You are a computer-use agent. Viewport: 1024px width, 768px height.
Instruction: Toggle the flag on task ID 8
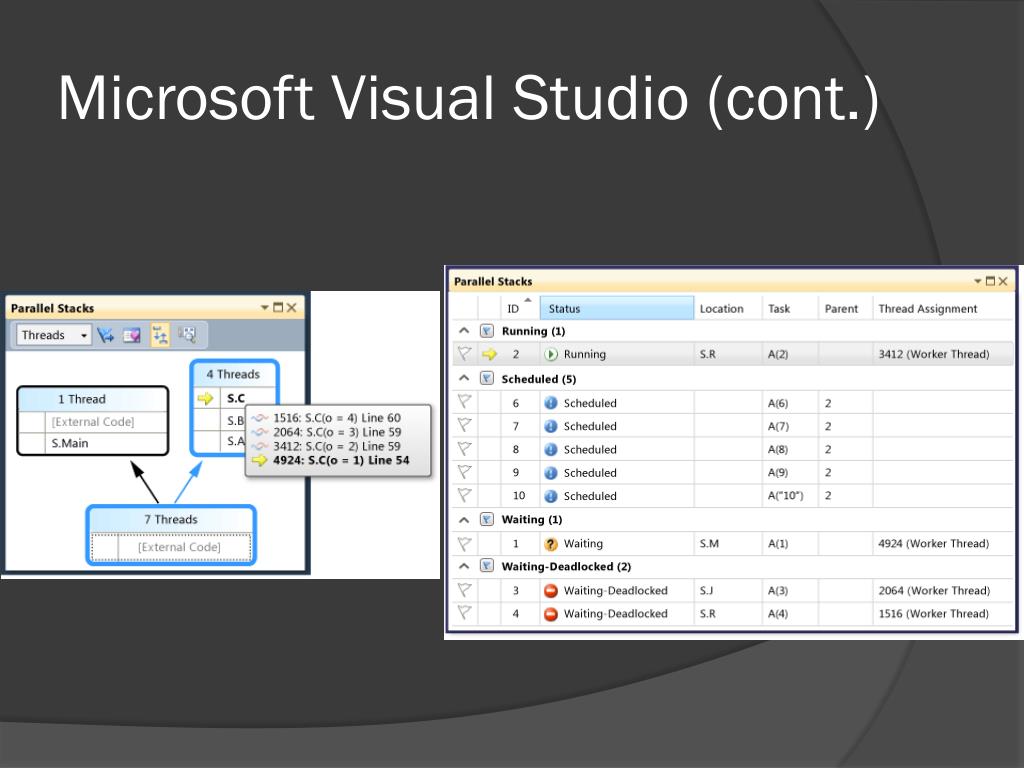[x=464, y=449]
